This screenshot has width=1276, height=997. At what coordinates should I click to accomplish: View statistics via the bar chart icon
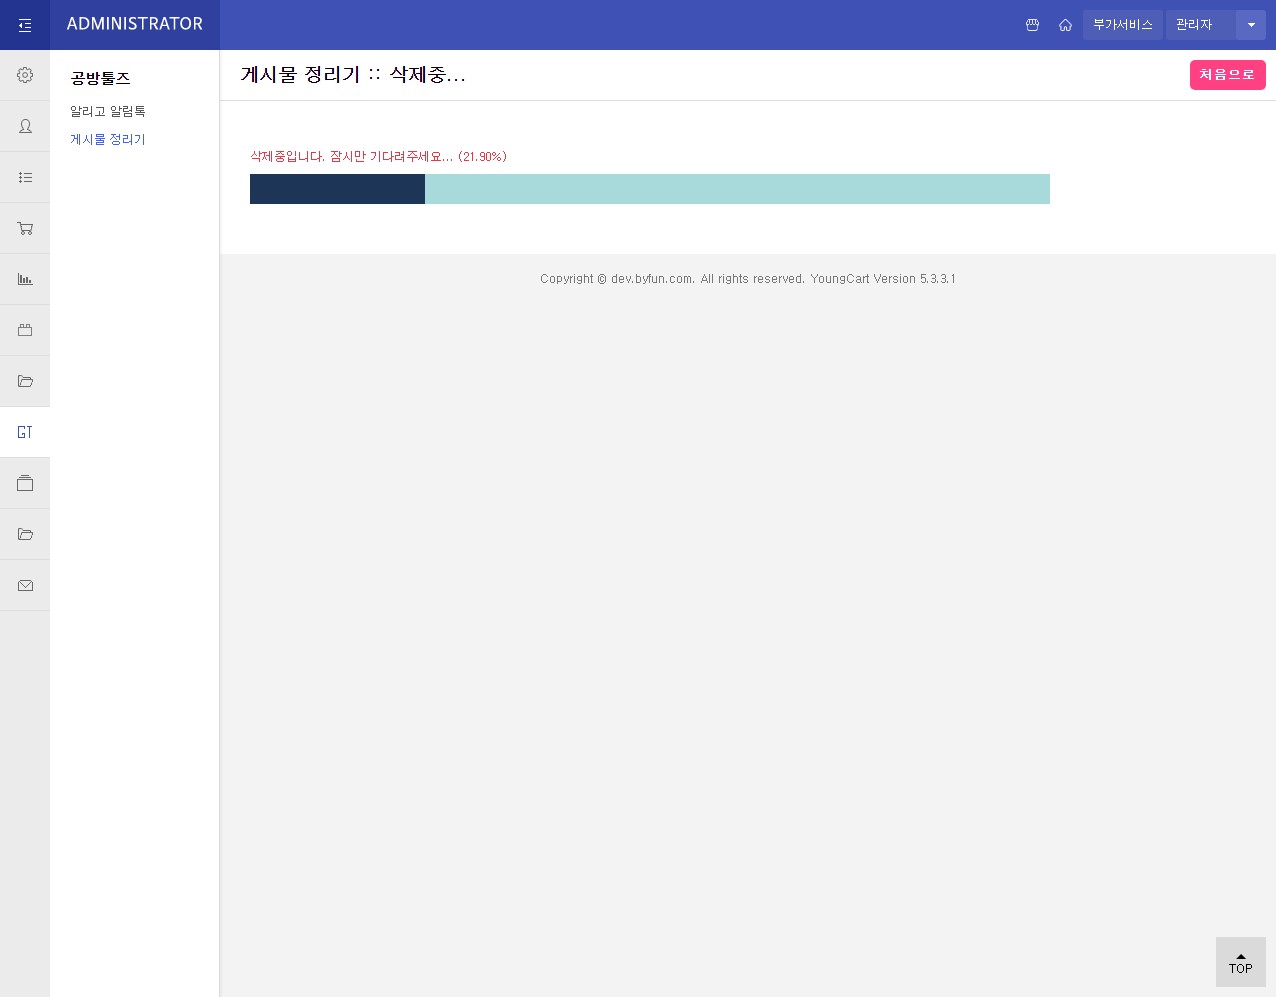[25, 279]
